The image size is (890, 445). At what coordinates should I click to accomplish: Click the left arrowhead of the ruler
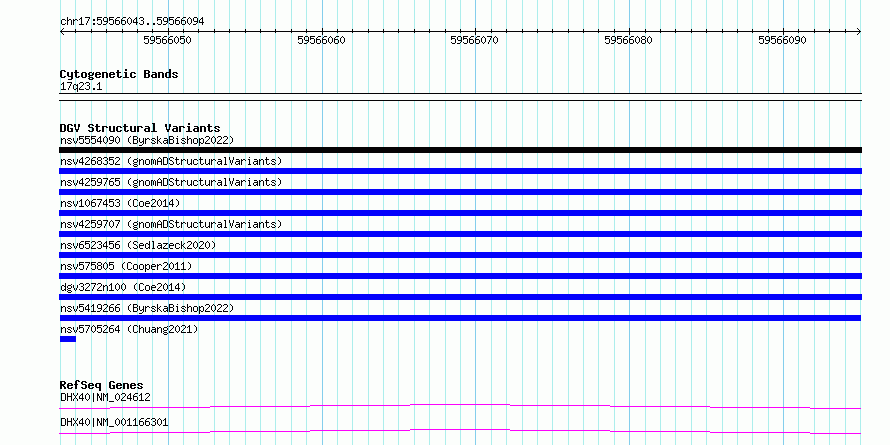pyautogui.click(x=62, y=32)
